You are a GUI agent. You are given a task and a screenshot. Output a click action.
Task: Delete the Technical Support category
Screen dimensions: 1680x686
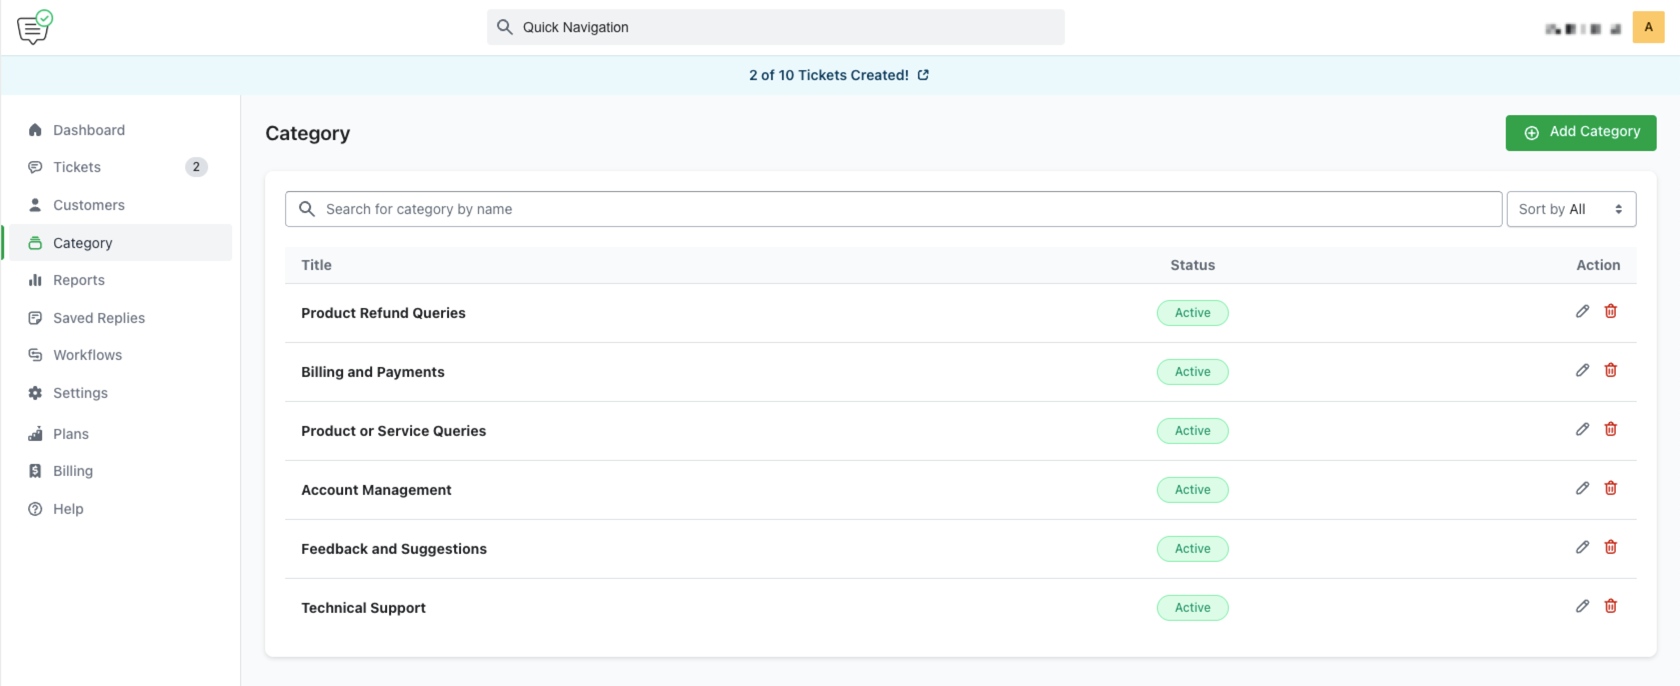pyautogui.click(x=1610, y=606)
